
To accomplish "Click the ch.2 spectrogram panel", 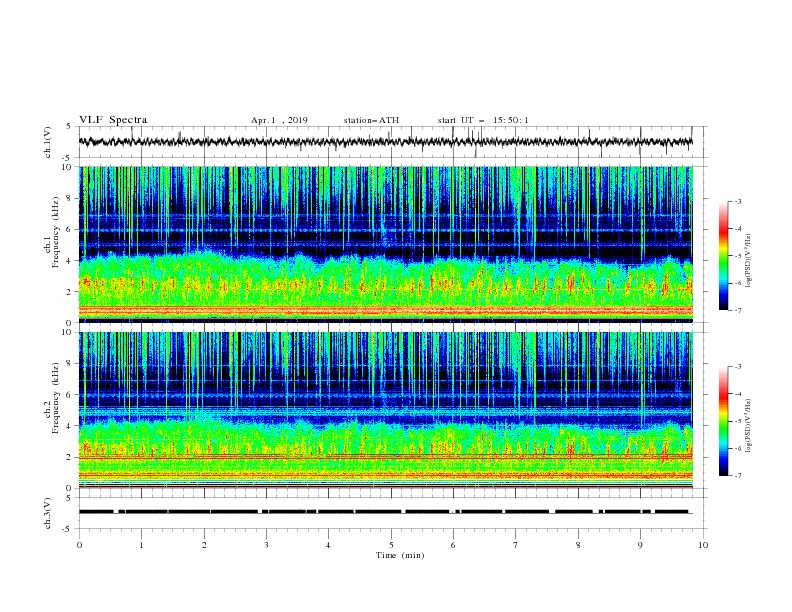I will 386,410.
